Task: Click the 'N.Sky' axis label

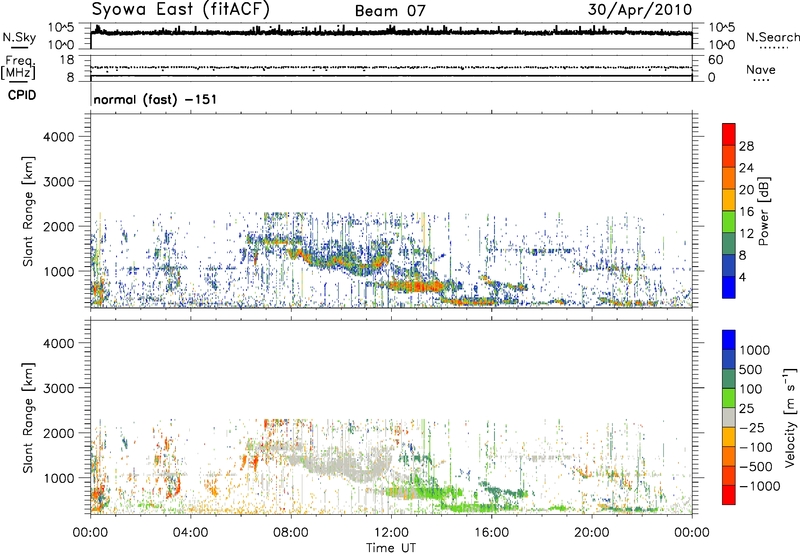Action: [19, 37]
